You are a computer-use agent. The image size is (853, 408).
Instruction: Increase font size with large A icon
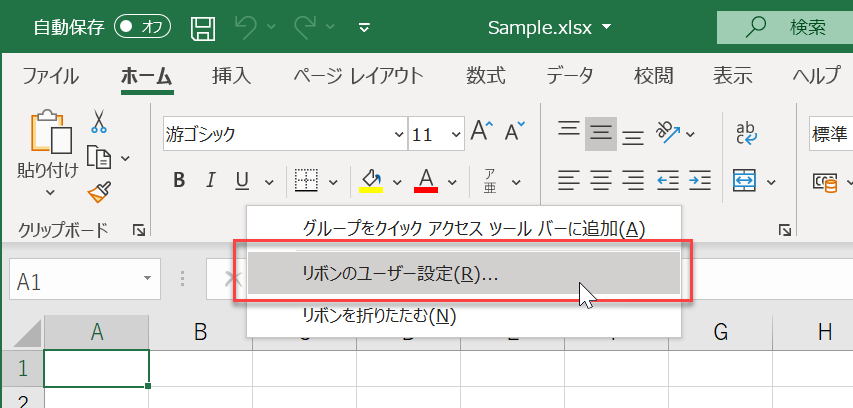pos(482,132)
